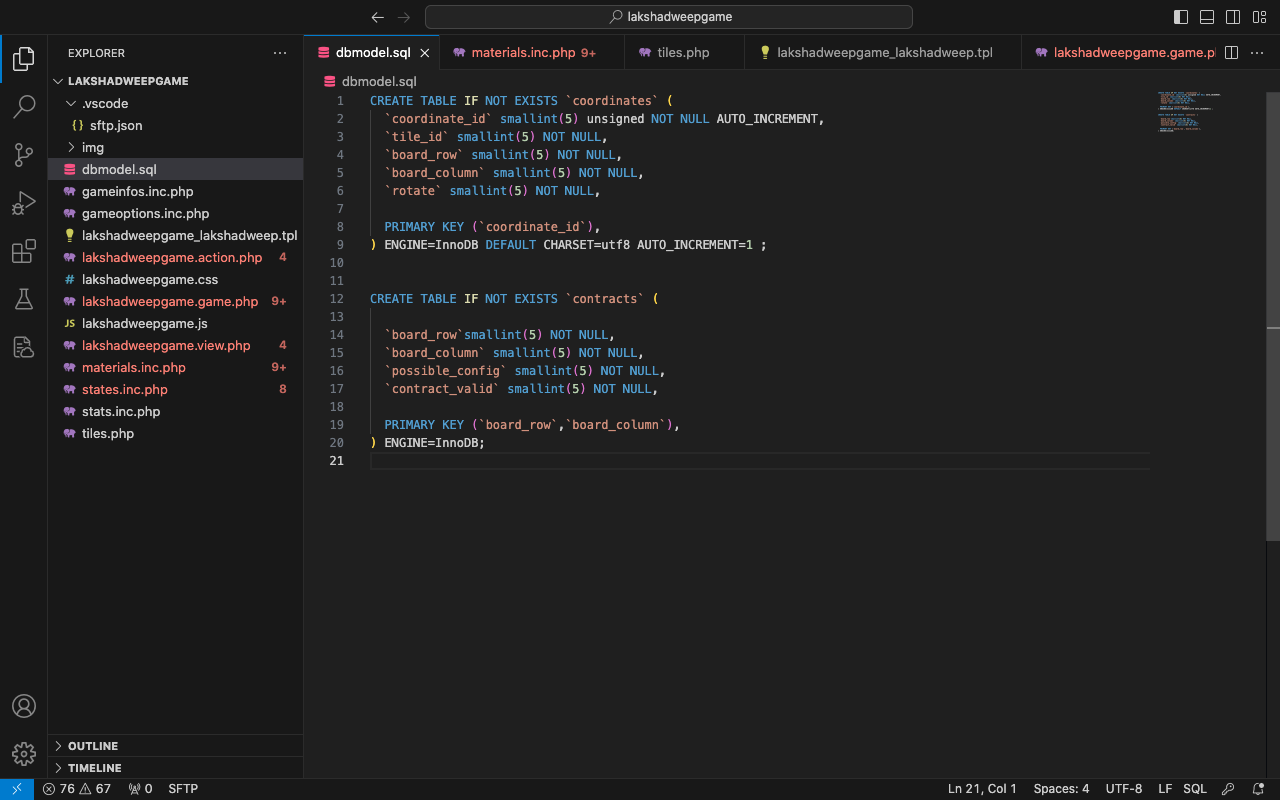Open lakshadweepgame.js file
This screenshot has width=1280, height=800.
(x=175, y=323)
